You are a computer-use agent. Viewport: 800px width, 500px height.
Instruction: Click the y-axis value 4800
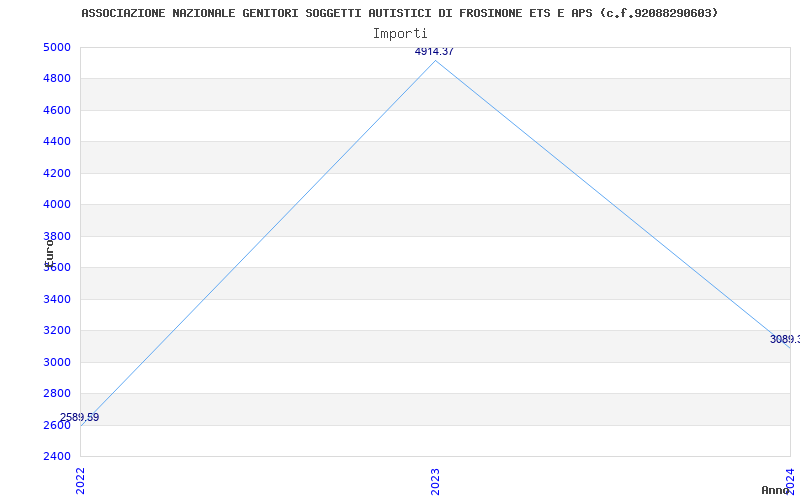point(56,79)
